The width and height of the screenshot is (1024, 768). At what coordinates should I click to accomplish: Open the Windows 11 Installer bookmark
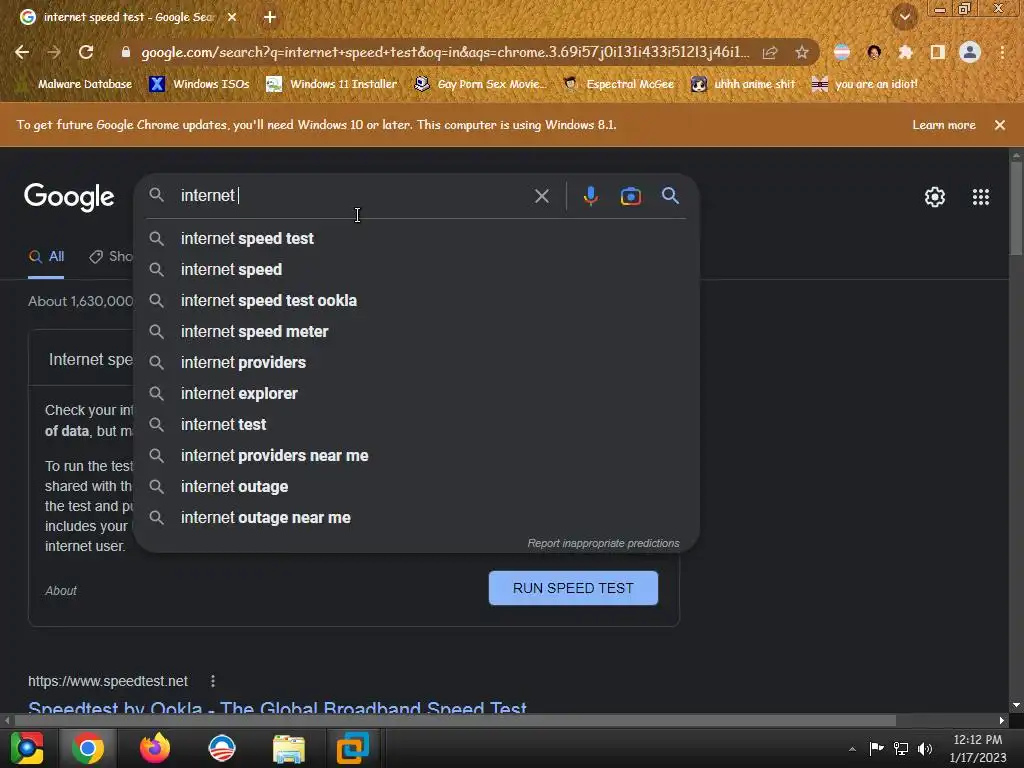332,84
